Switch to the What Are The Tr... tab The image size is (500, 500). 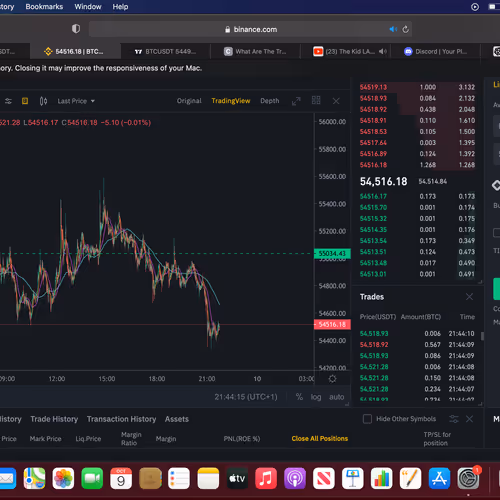coord(255,51)
